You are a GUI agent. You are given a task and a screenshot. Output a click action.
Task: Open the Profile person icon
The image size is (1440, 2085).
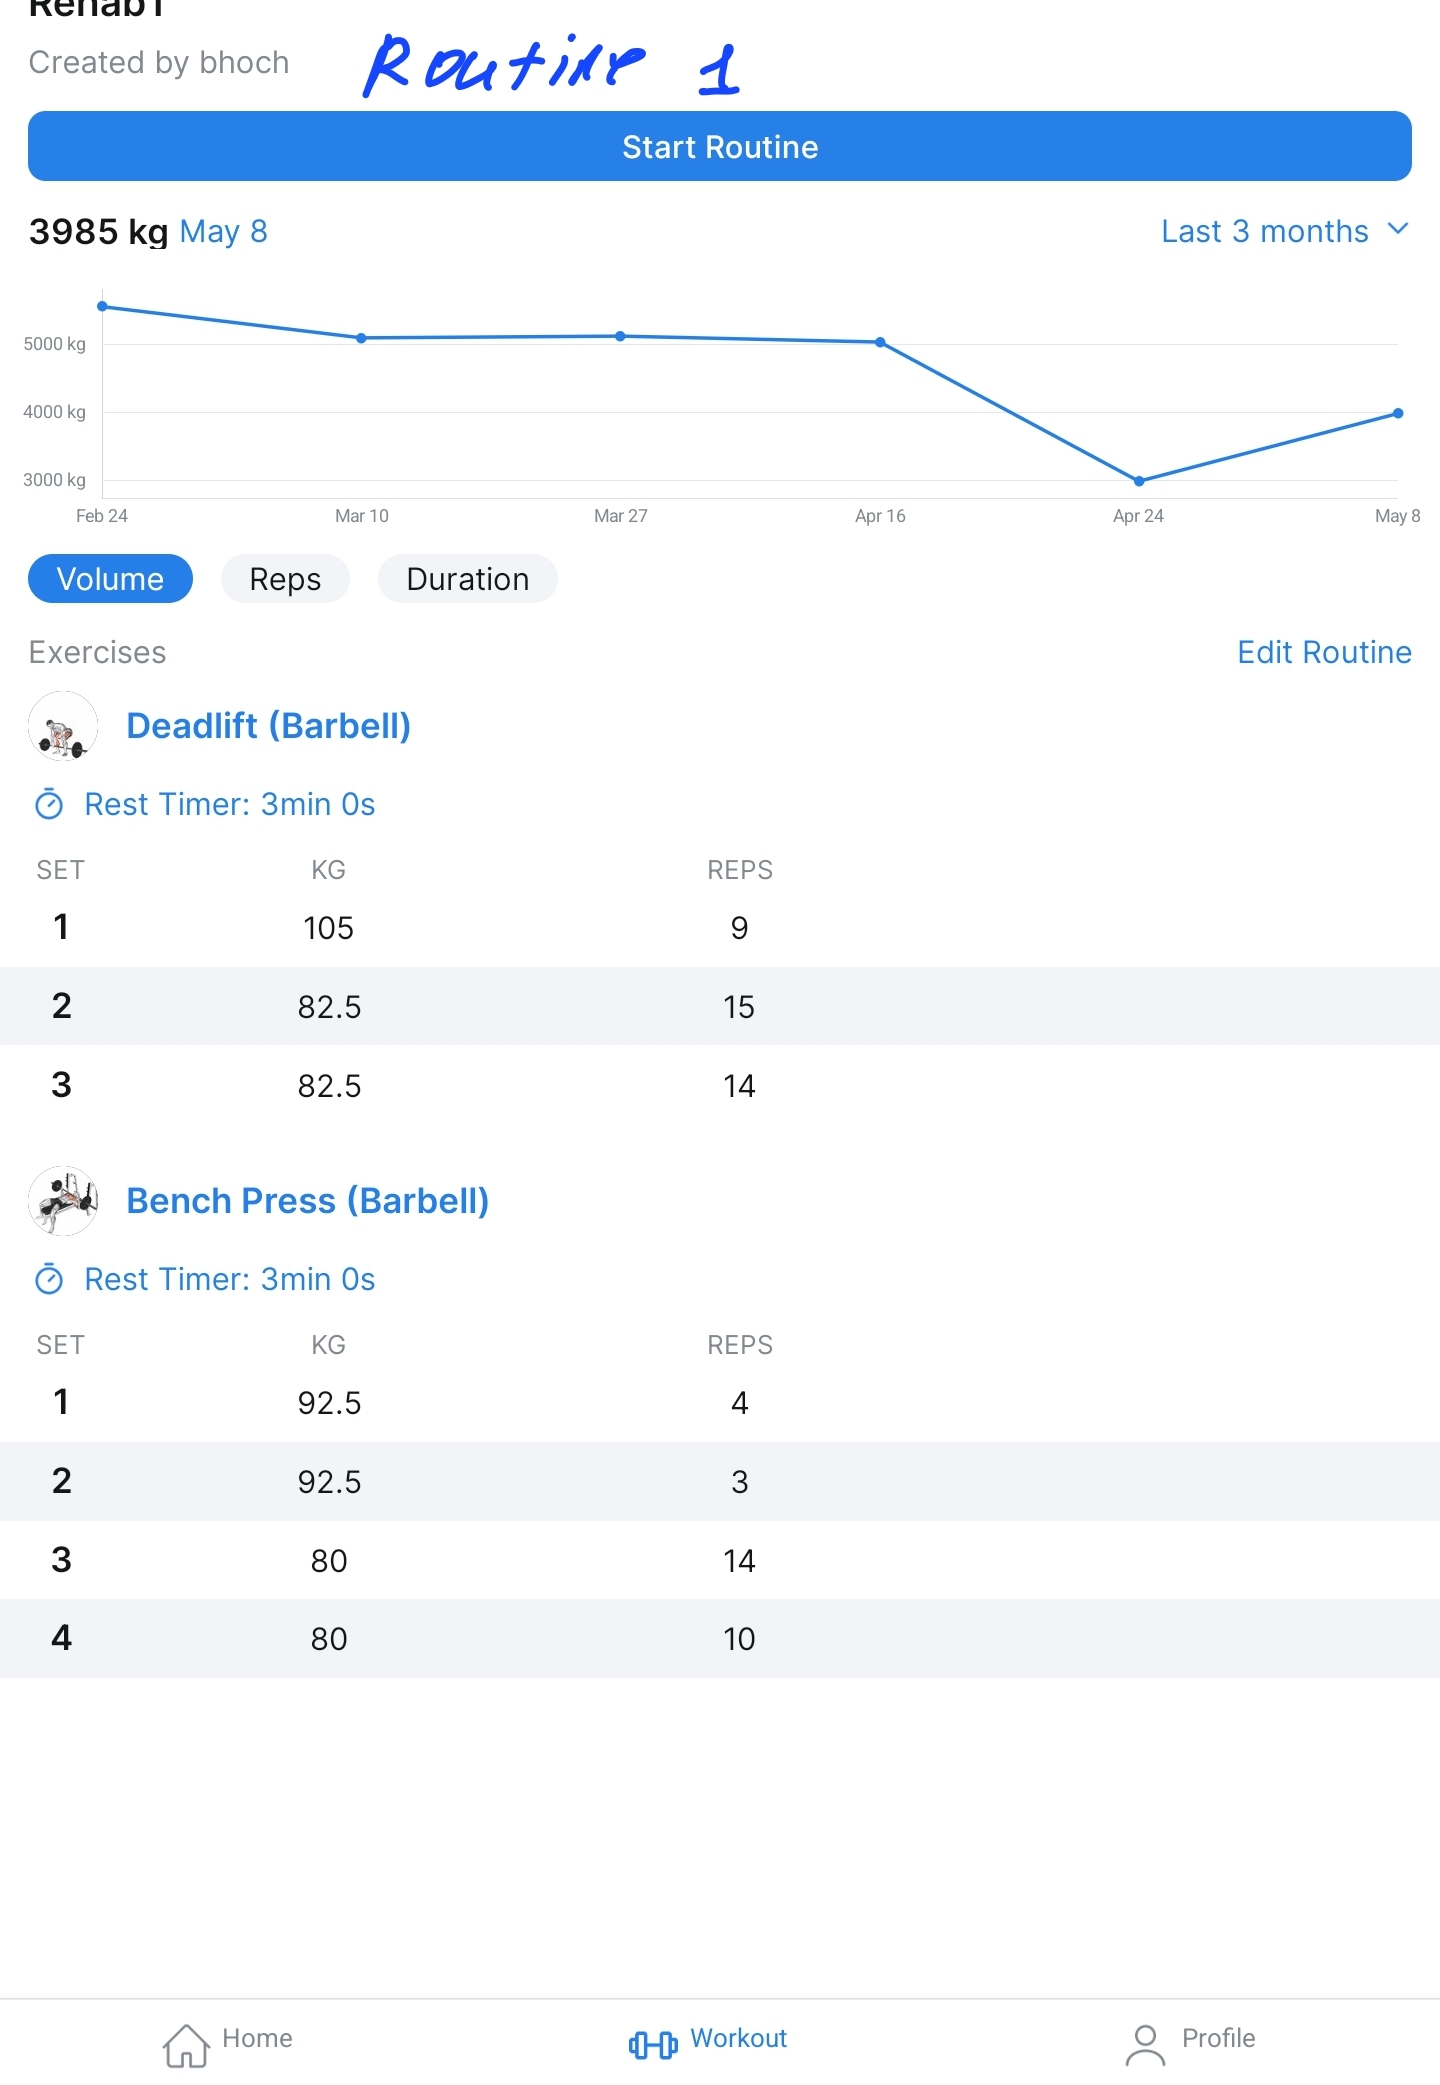[1145, 2044]
